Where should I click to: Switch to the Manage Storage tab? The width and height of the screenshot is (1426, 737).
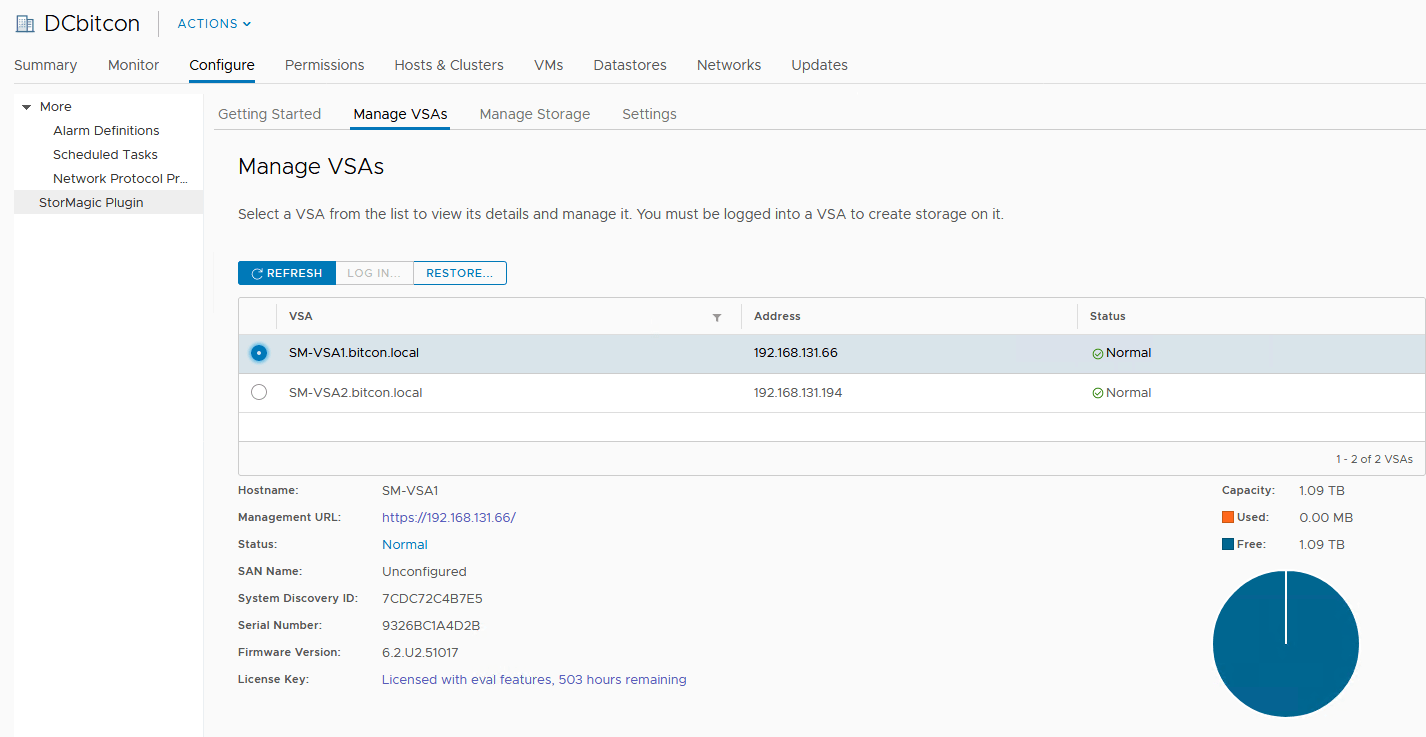pyautogui.click(x=535, y=114)
